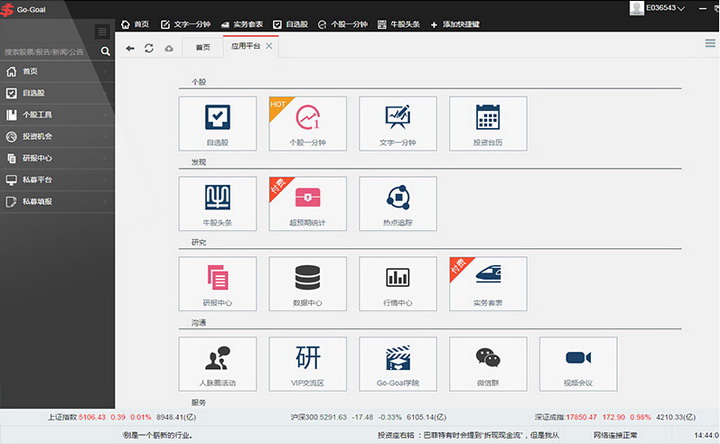Click 网络连接正常 network status text
This screenshot has height=444, width=720.
tap(615, 435)
